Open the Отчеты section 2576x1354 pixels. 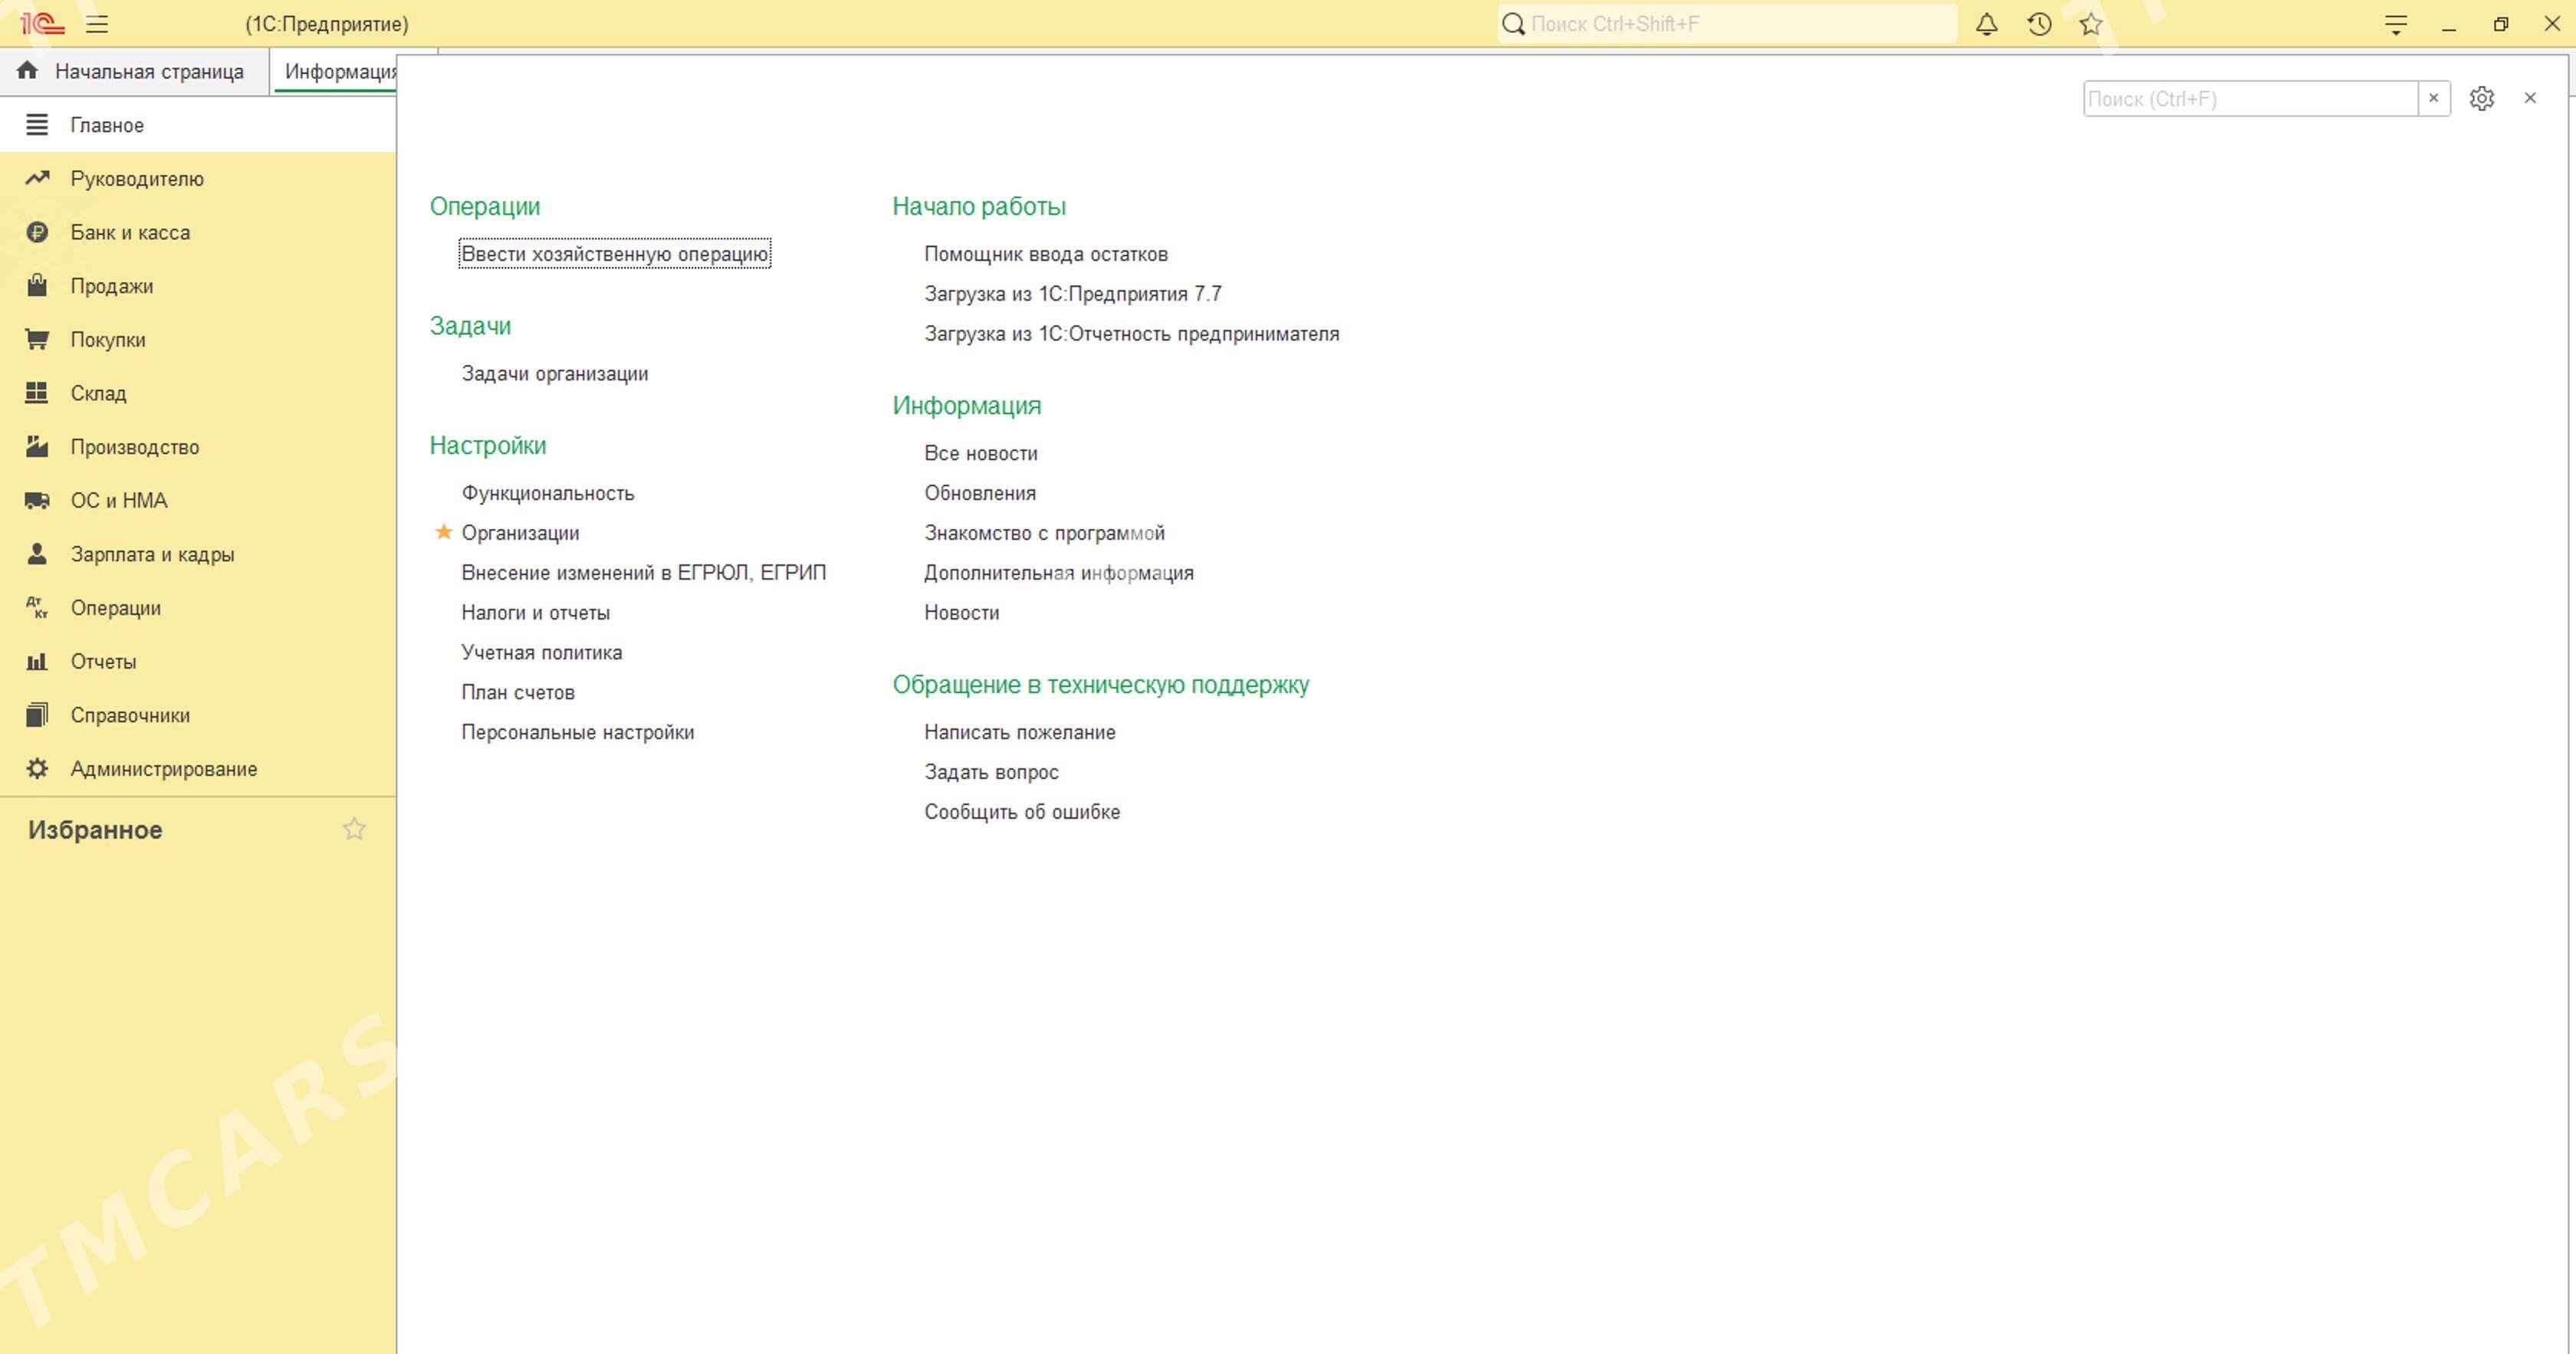(x=198, y=662)
